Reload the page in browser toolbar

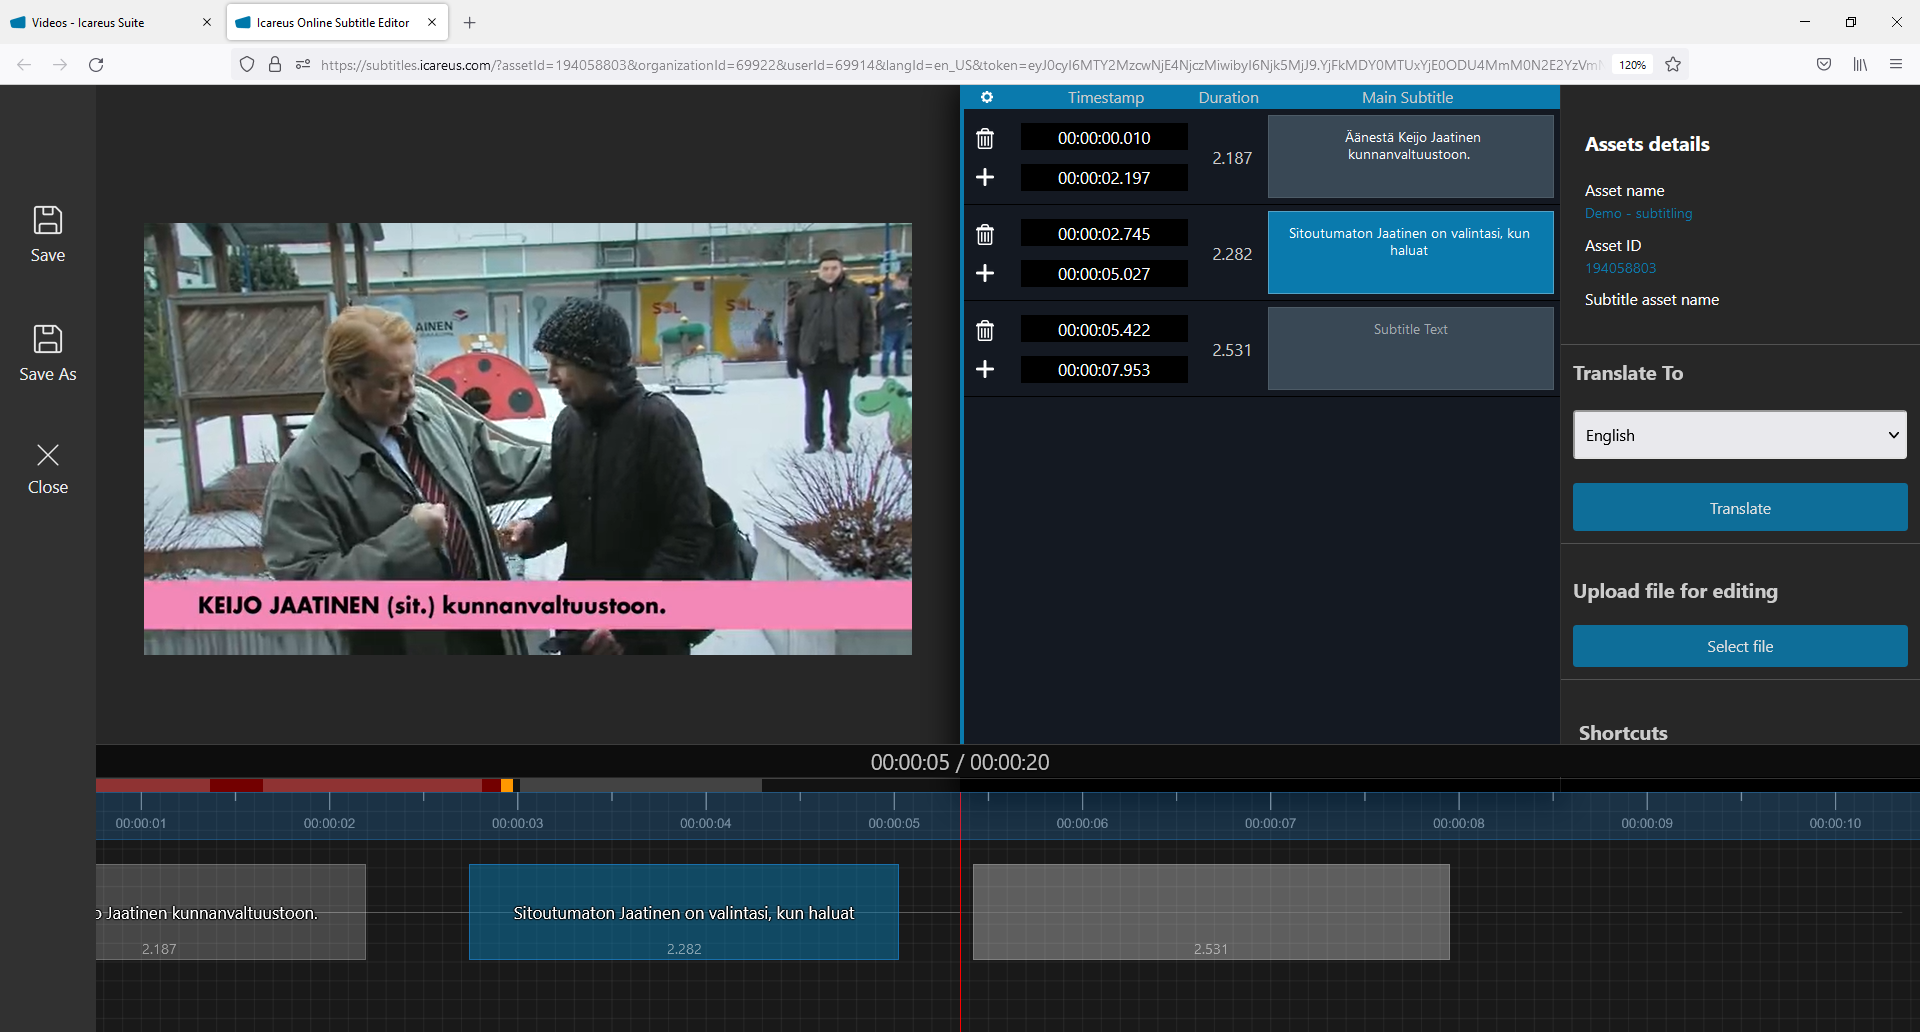(x=96, y=65)
